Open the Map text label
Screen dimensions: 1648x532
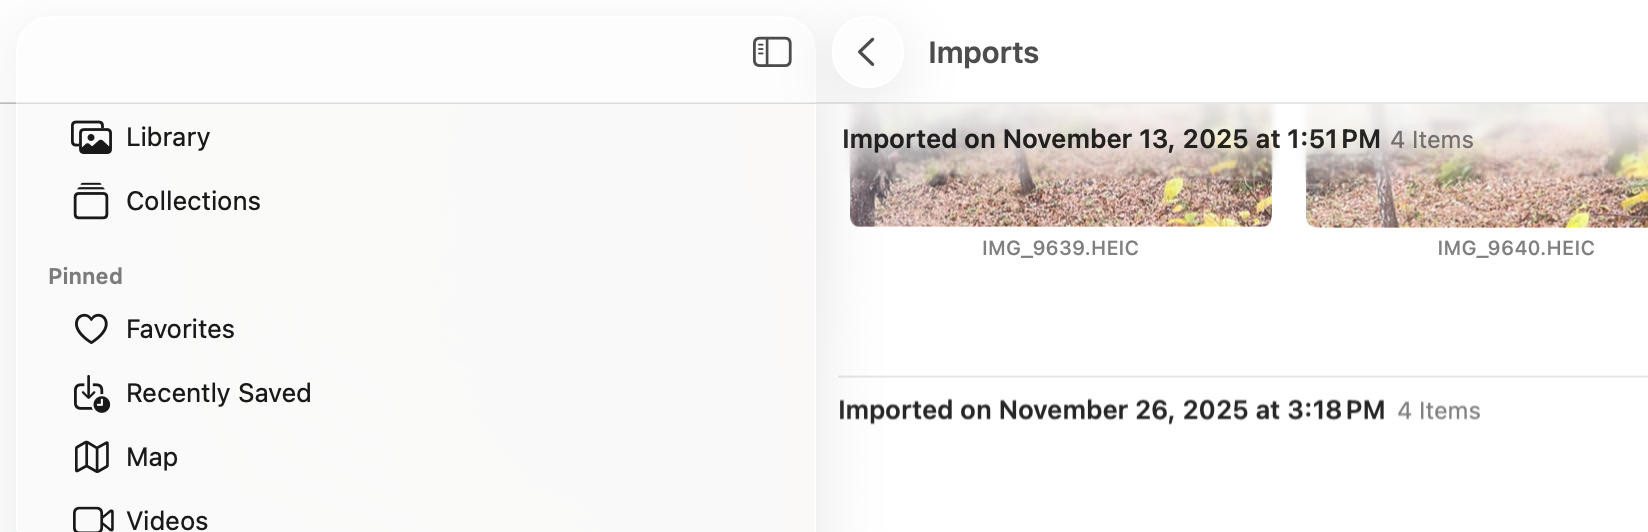click(152, 457)
